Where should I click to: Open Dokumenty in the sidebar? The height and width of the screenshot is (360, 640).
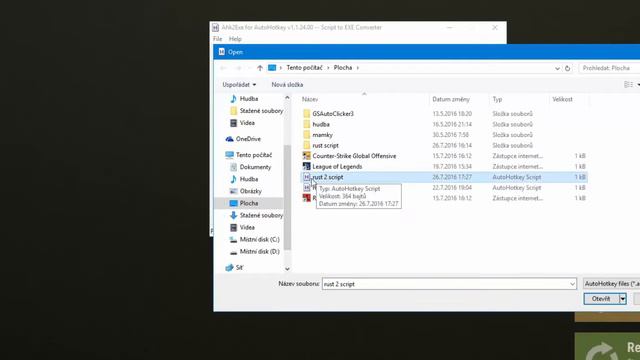pyautogui.click(x=255, y=167)
